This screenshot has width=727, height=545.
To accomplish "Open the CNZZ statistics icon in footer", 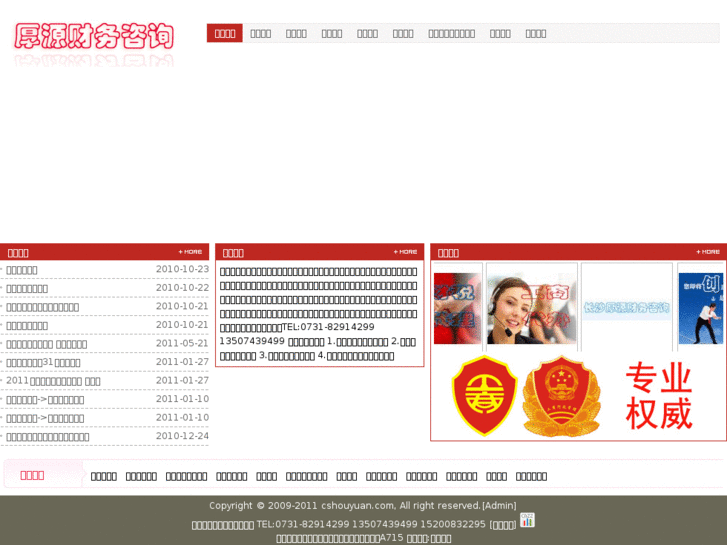I will coord(527,520).
